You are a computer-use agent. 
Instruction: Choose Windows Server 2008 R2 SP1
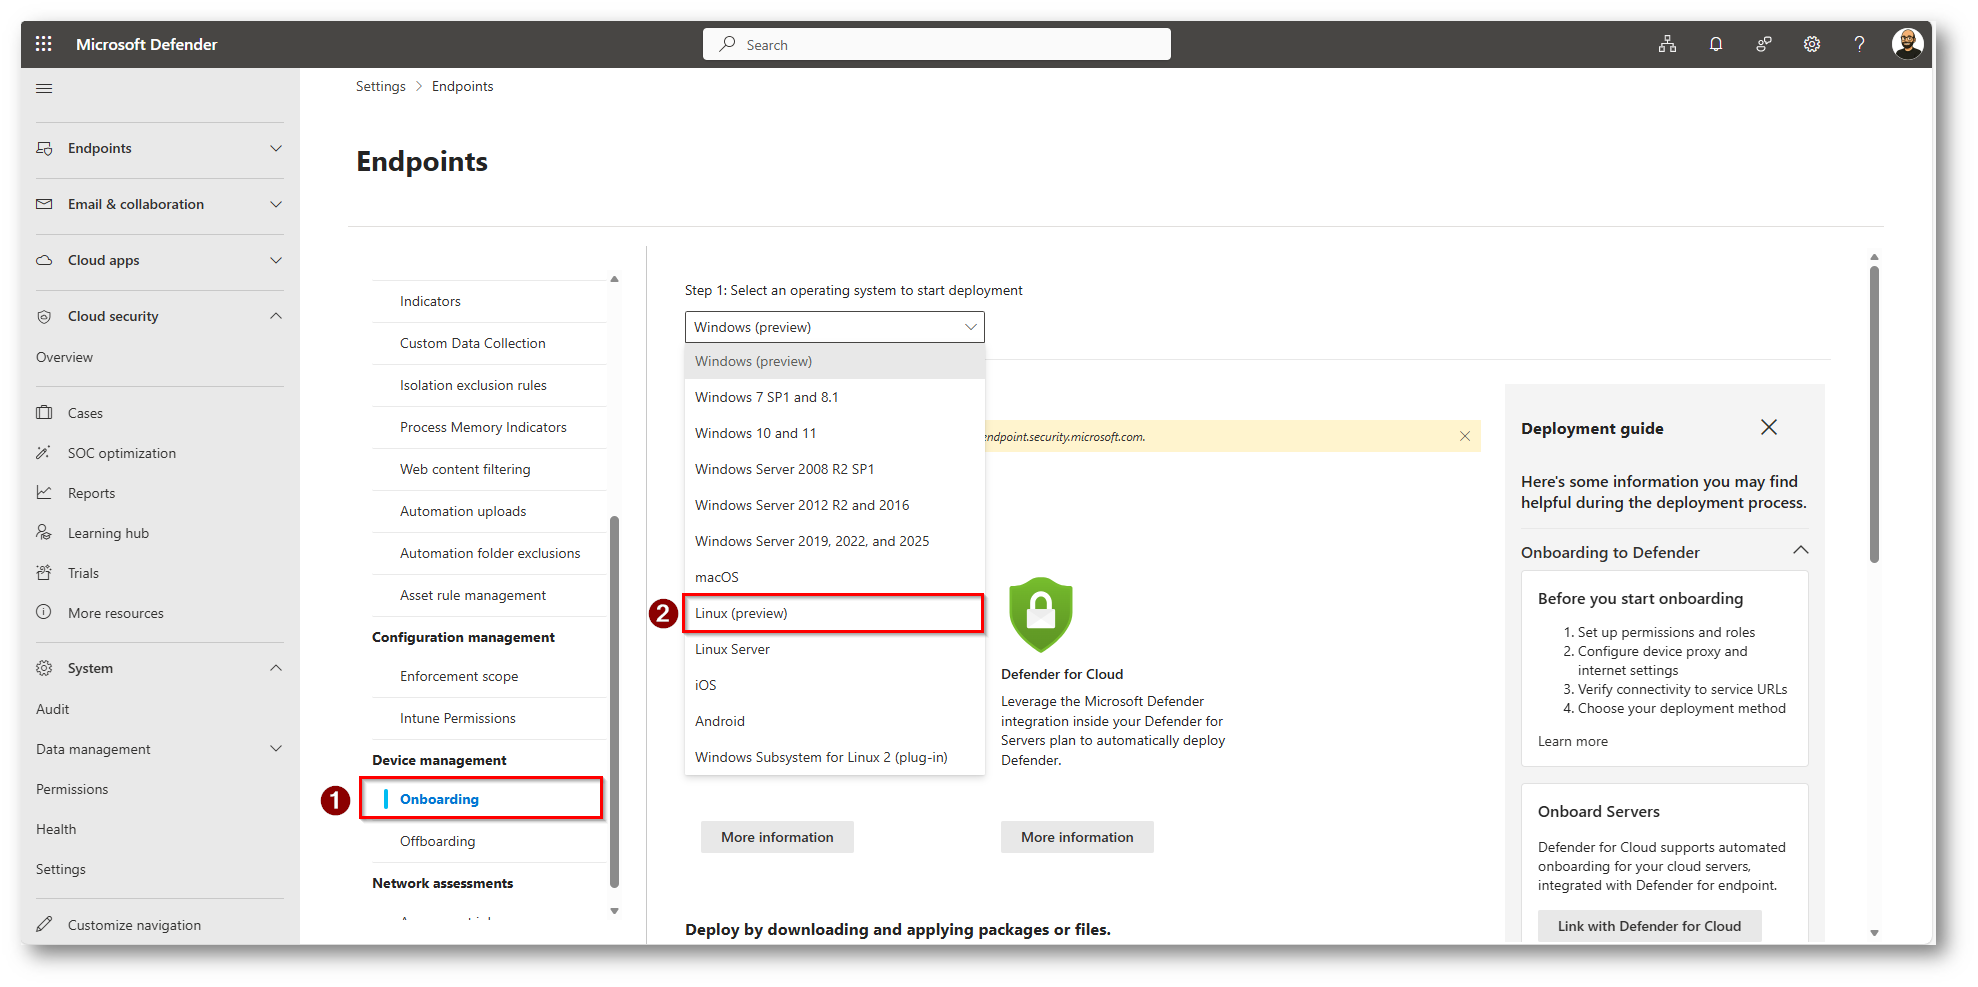(x=834, y=469)
